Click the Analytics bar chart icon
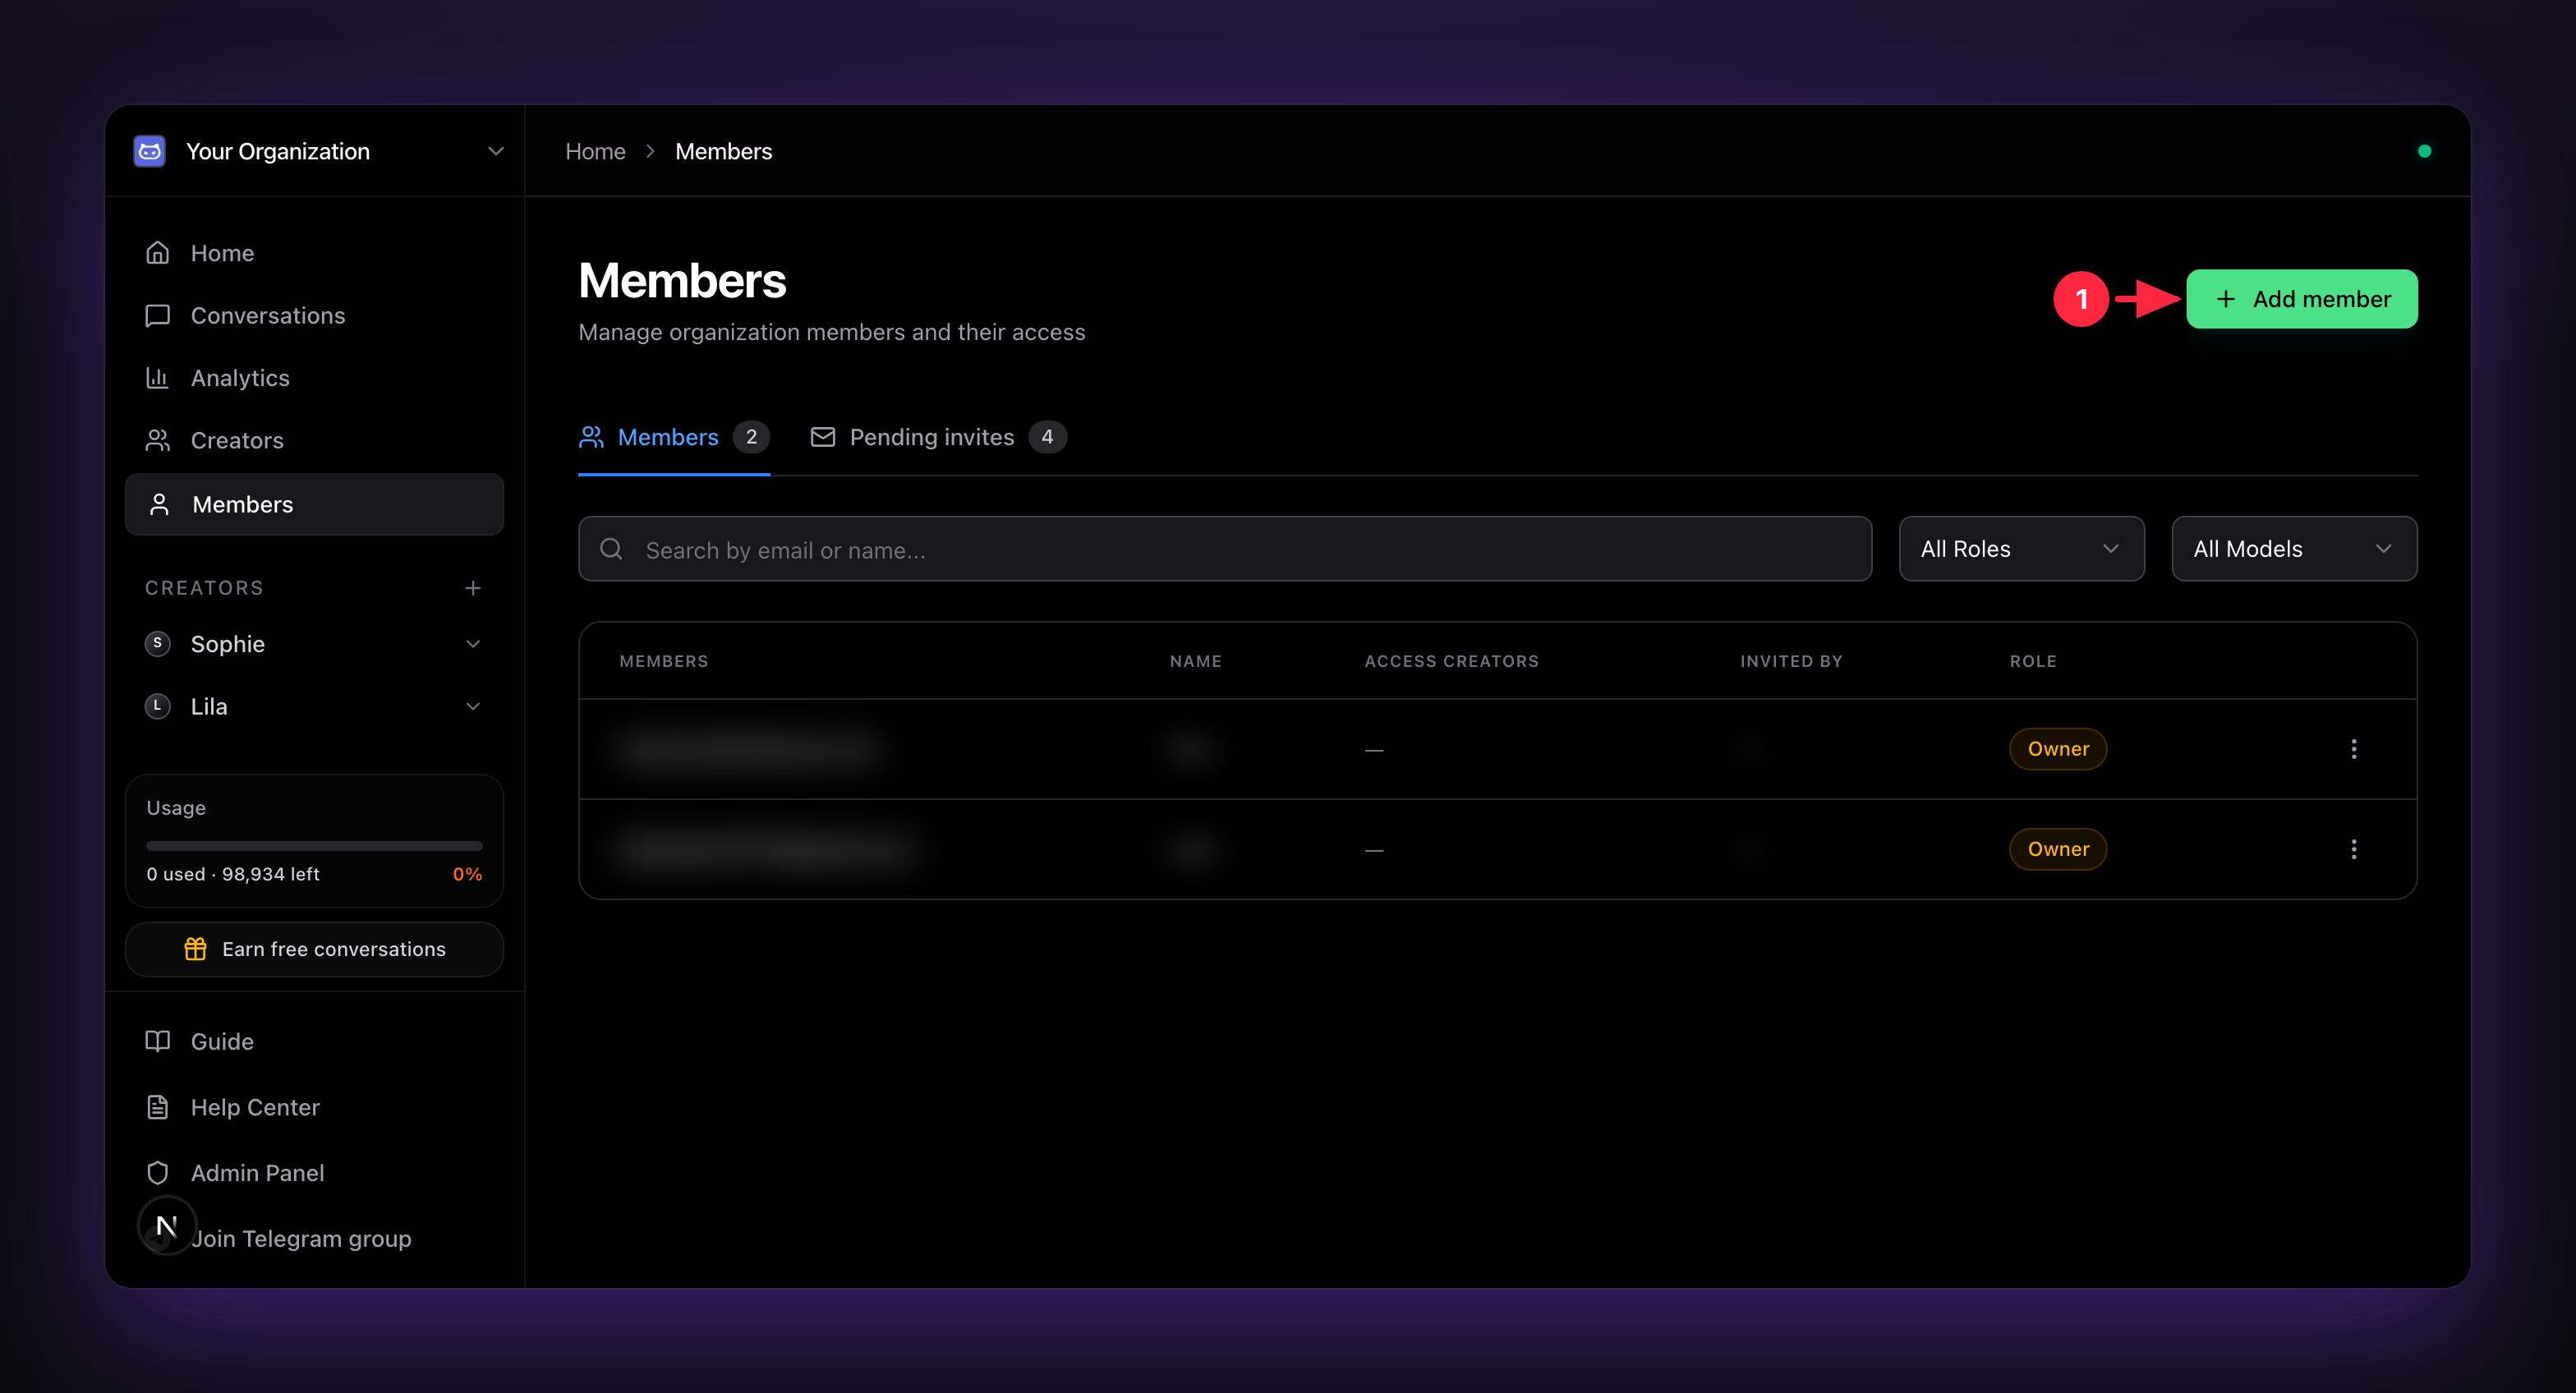This screenshot has height=1393, width=2576. click(158, 378)
